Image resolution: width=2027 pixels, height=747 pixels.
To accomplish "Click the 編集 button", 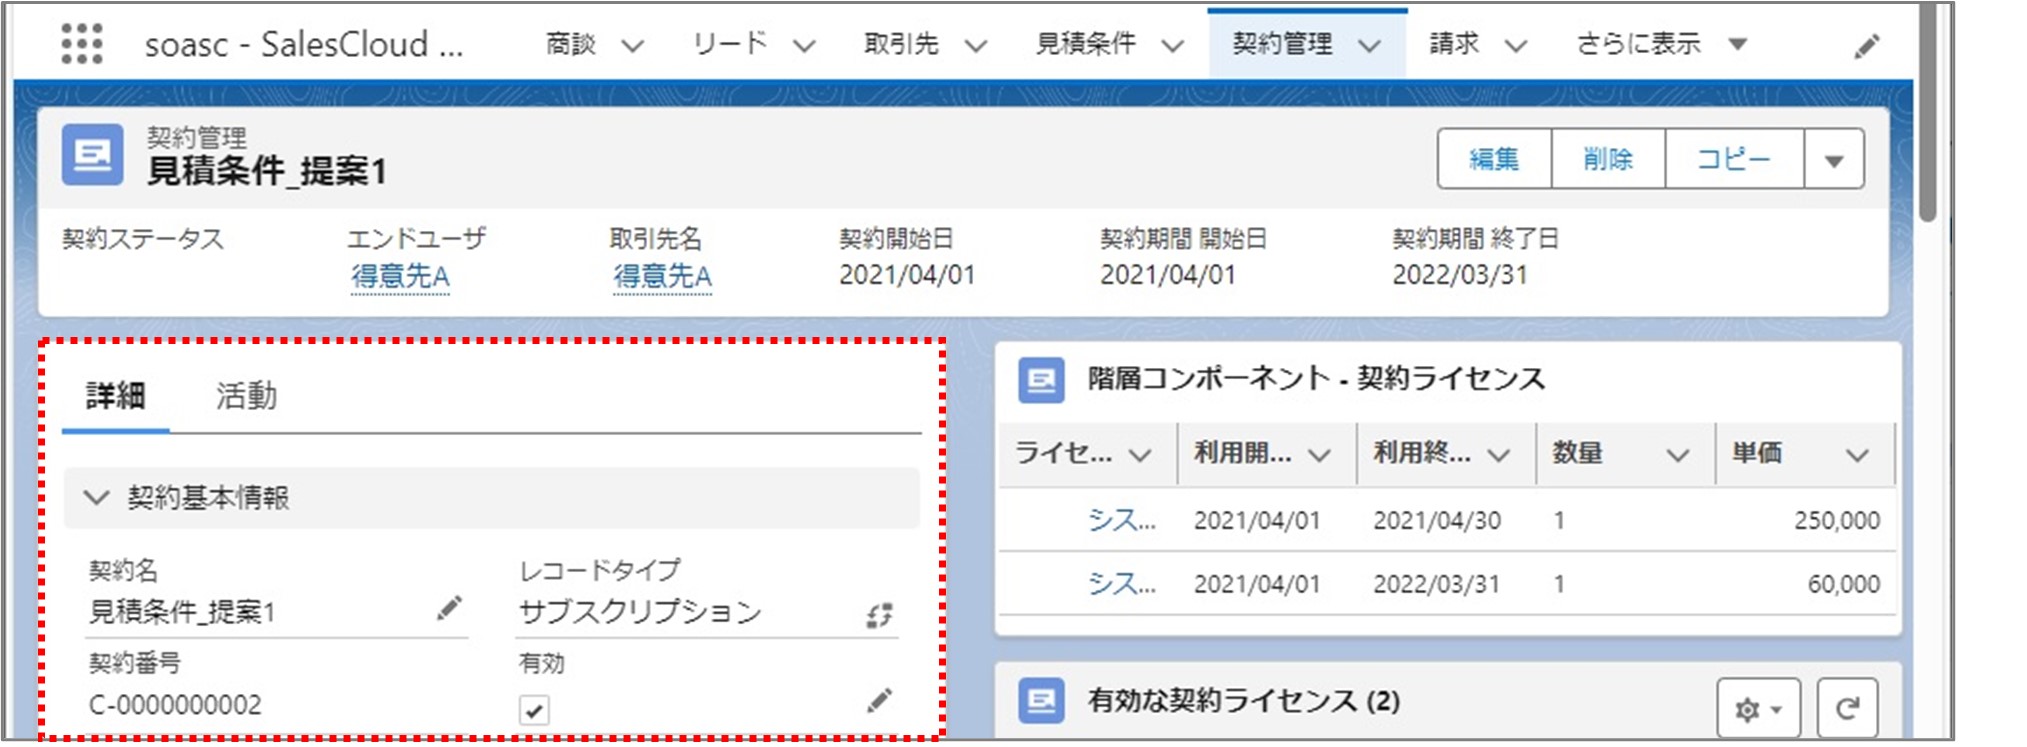I will (x=1494, y=159).
